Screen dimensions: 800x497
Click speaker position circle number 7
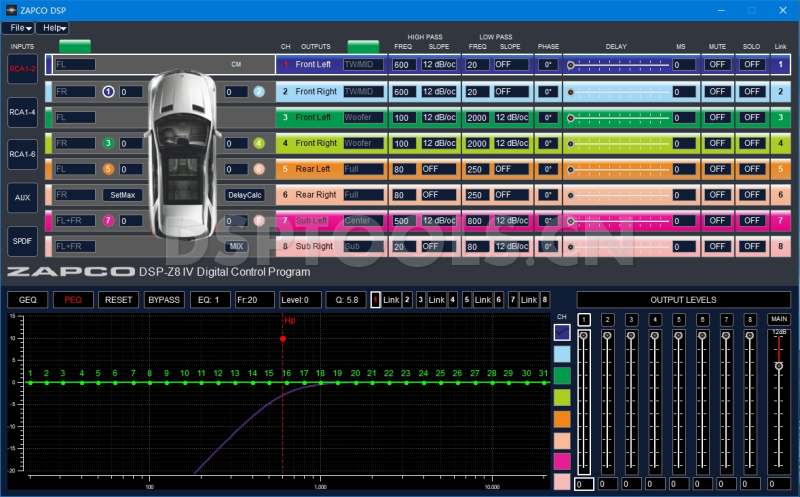pyautogui.click(x=108, y=220)
